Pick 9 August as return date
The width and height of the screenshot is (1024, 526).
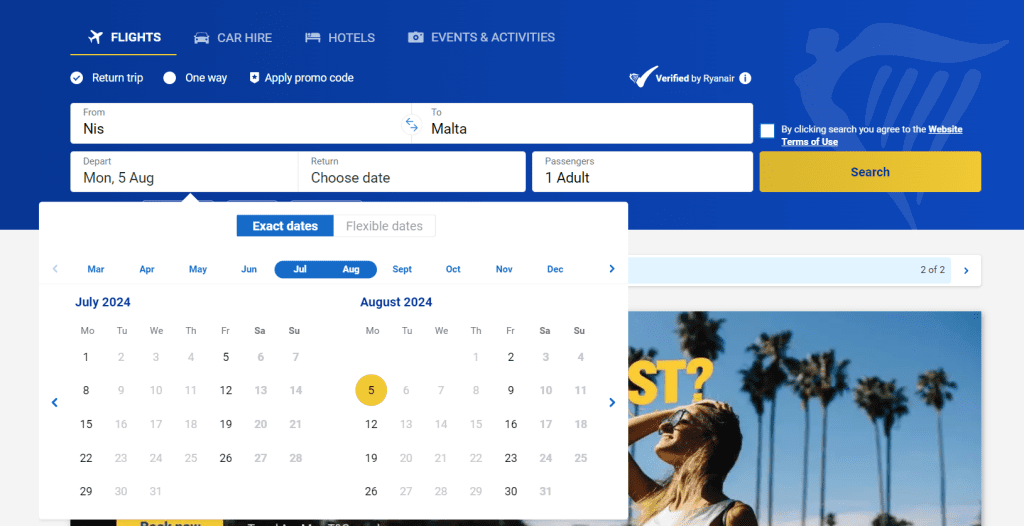tap(511, 390)
